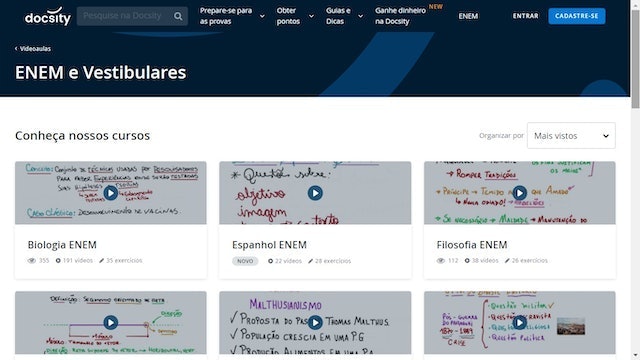Play the Pós-guerra do Paraguai video thumbnail
Screen dimensions: 640x360
[520, 322]
